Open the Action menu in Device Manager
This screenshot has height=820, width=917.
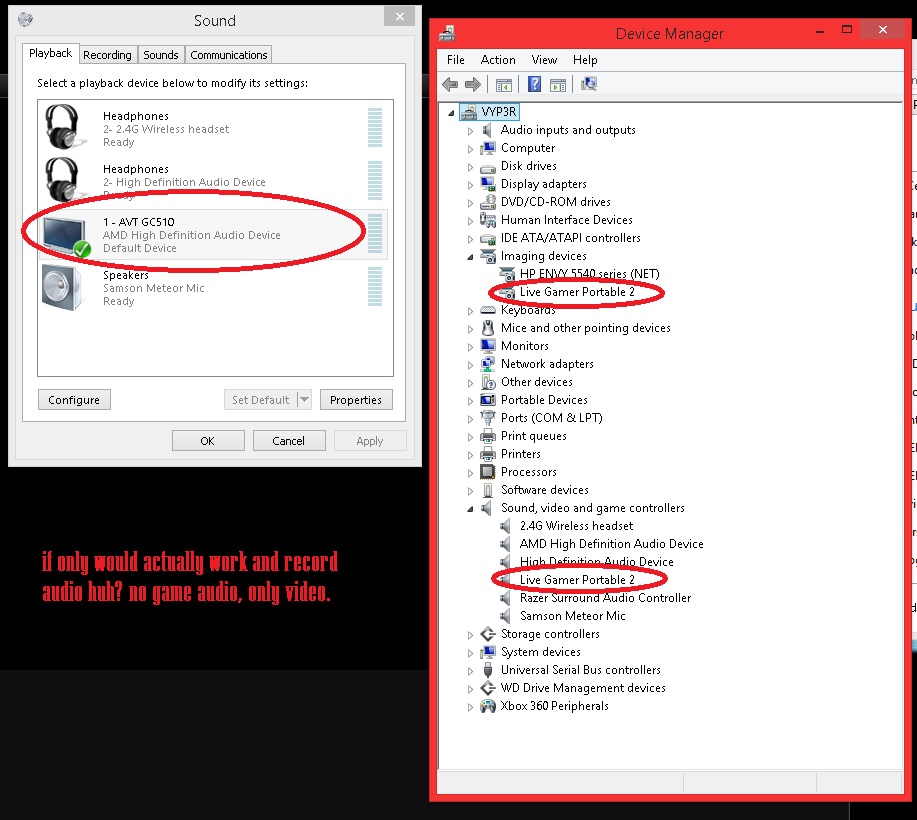[x=498, y=60]
